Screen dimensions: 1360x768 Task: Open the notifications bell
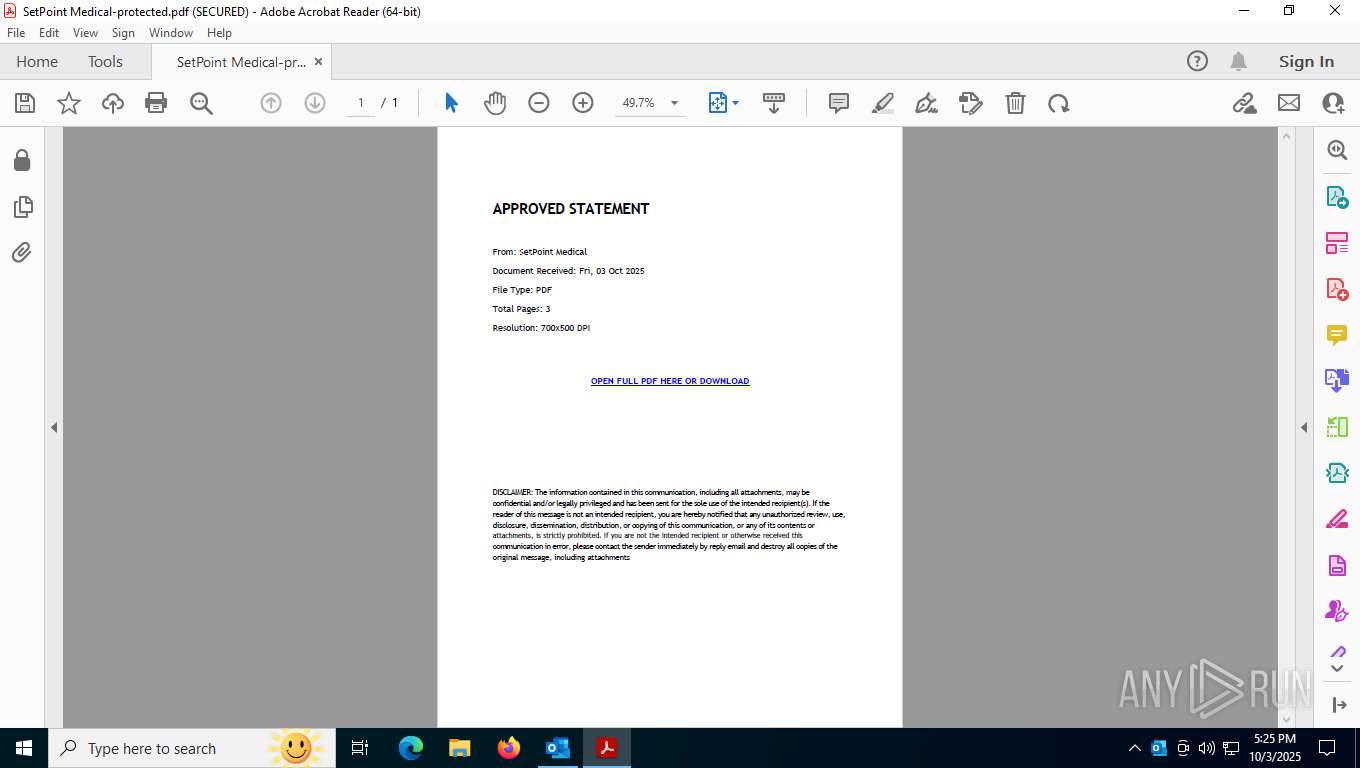(1238, 61)
